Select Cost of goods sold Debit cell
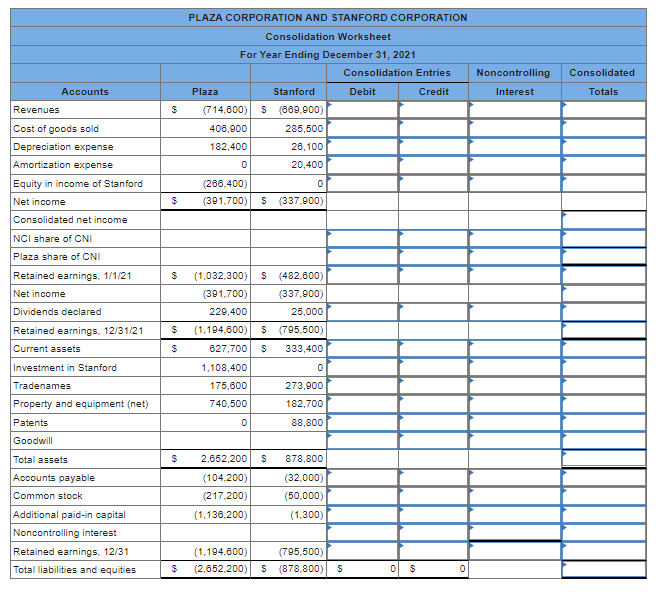The image size is (669, 595). pyautogui.click(x=362, y=128)
